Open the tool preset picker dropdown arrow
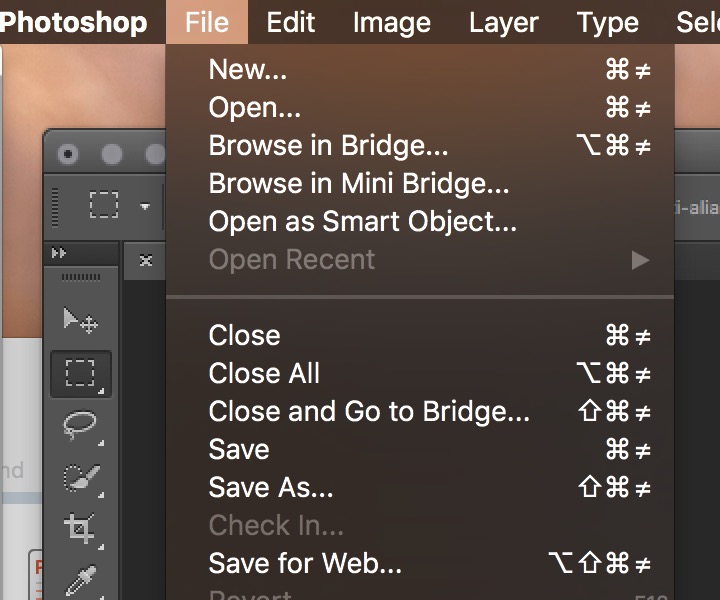The image size is (720, 600). (x=145, y=207)
